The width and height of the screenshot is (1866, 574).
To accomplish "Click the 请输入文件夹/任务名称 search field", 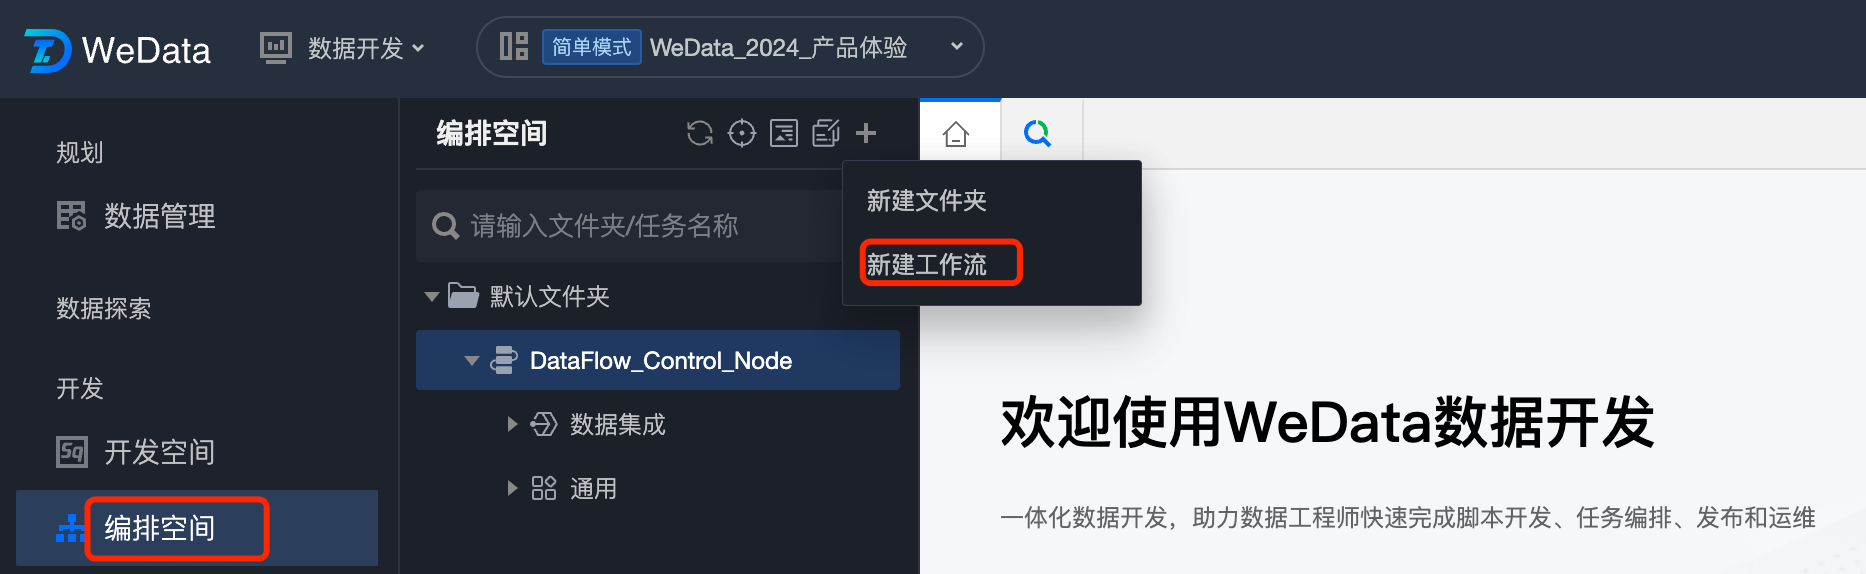I will [x=630, y=226].
